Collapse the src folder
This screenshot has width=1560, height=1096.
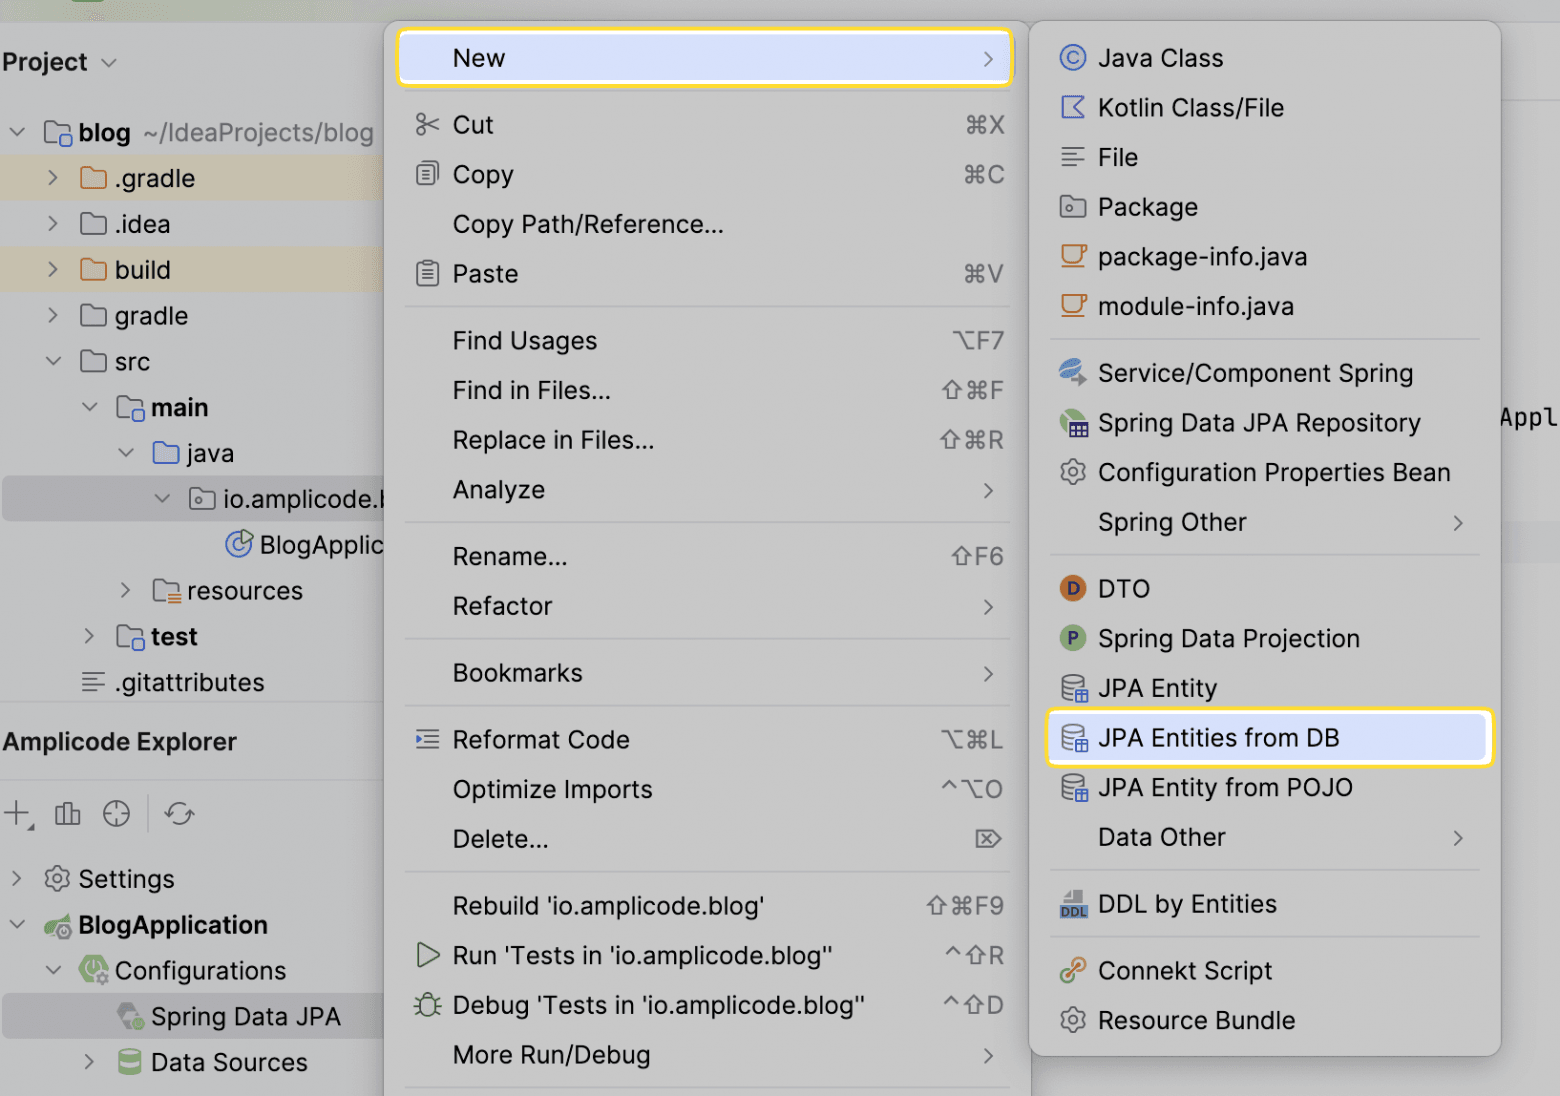53,361
